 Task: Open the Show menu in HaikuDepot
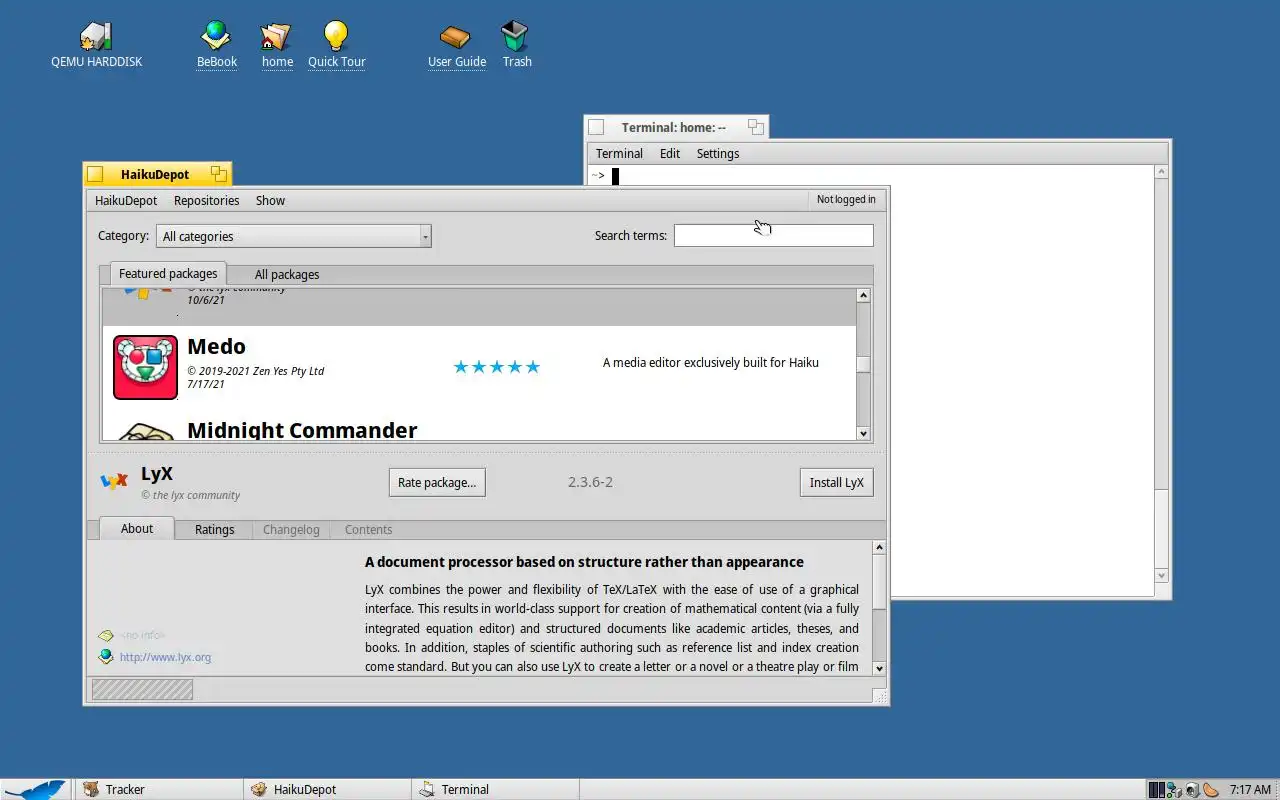270,200
